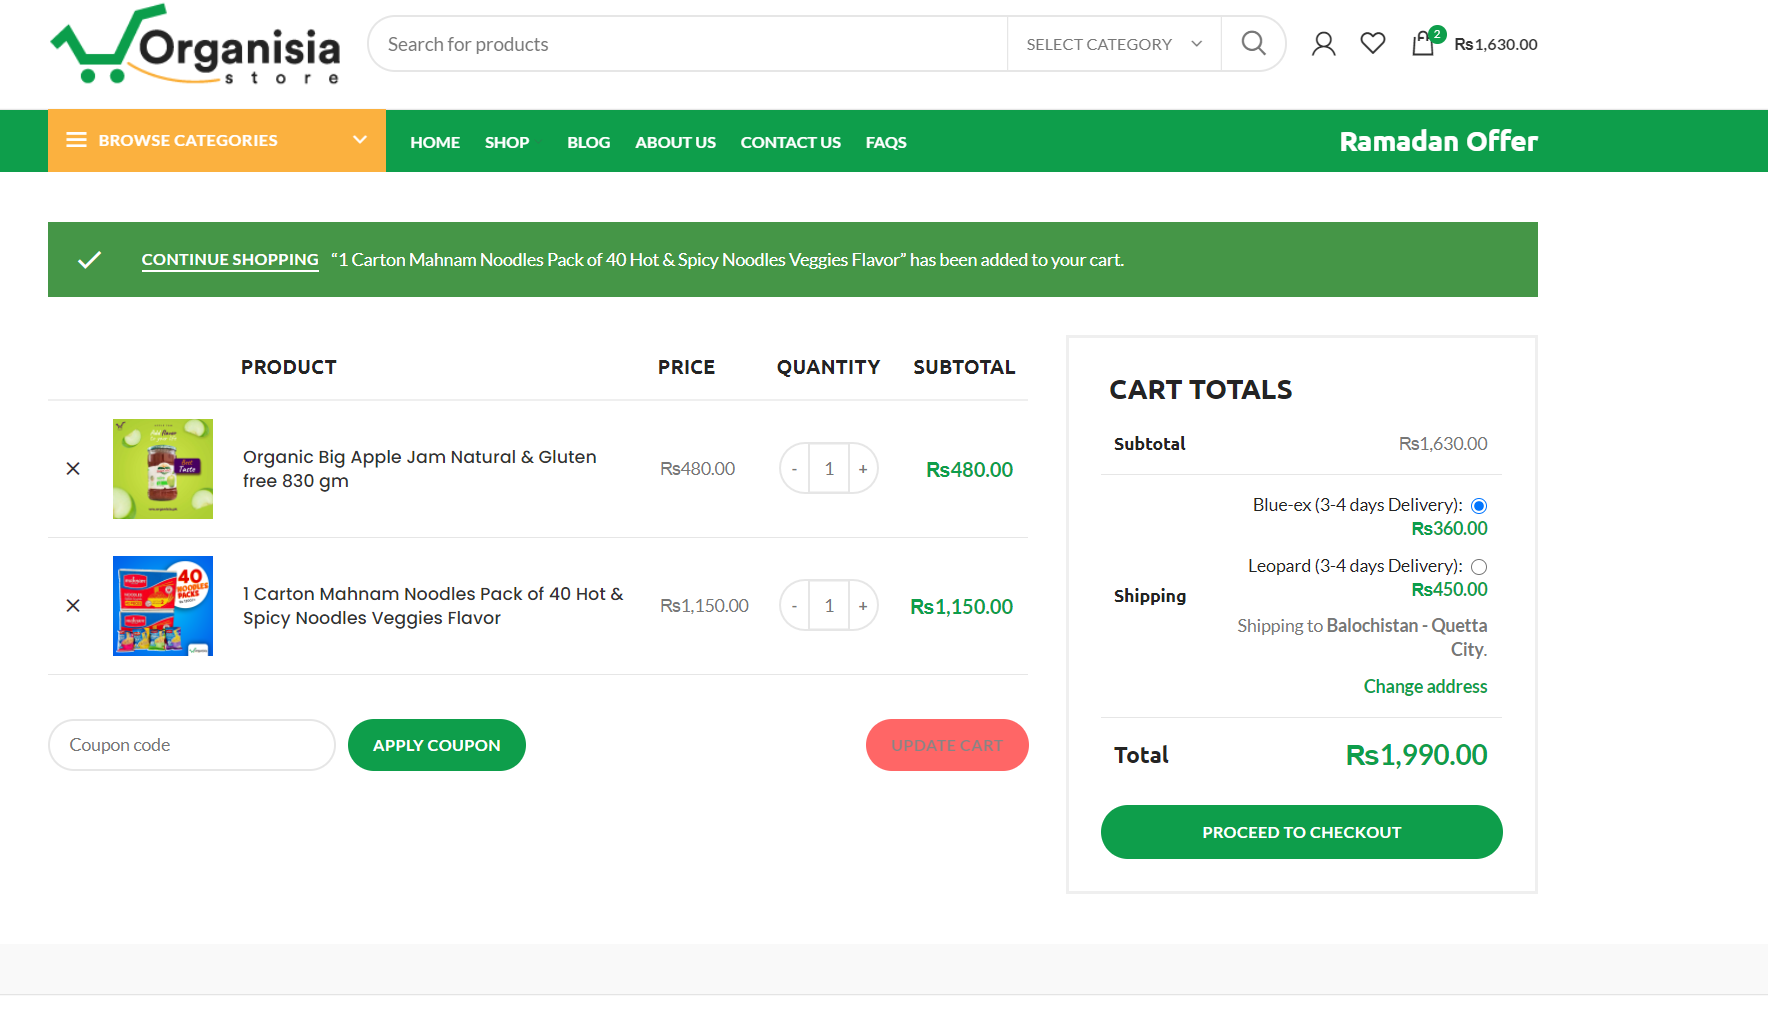Open the Shop menu item
1768x1026 pixels.
tap(507, 142)
